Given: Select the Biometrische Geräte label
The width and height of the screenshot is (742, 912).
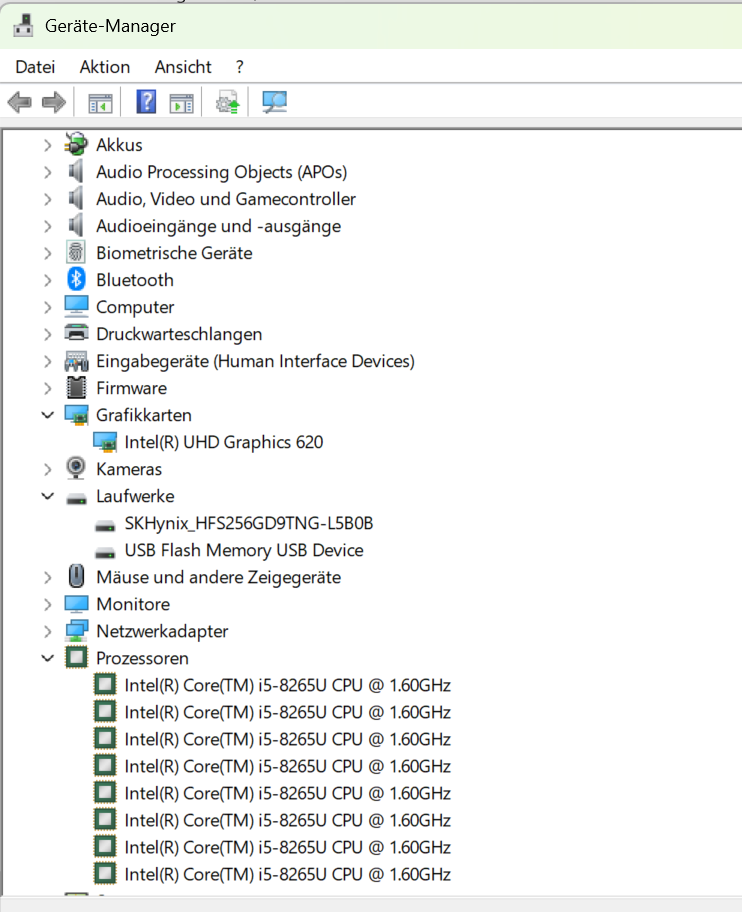Looking at the screenshot, I should click(x=174, y=253).
